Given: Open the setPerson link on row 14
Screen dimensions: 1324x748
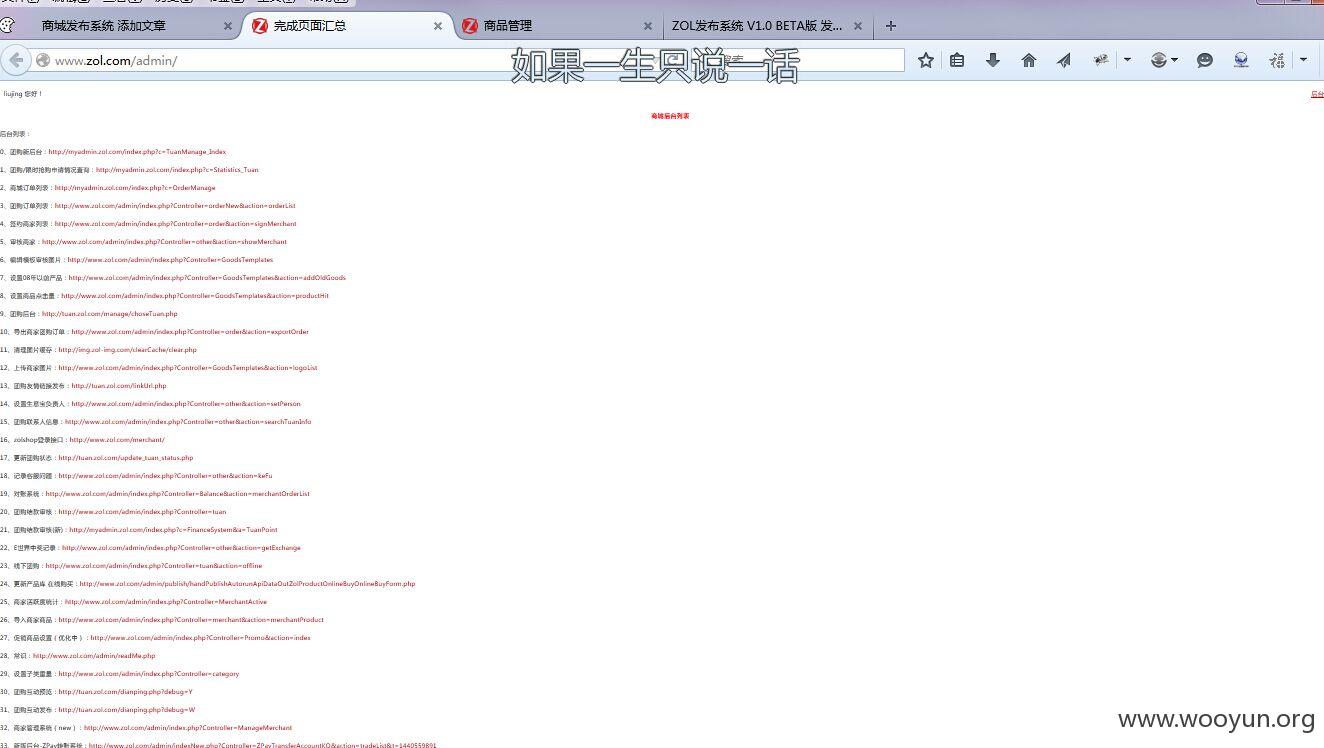Looking at the screenshot, I should click(x=186, y=404).
